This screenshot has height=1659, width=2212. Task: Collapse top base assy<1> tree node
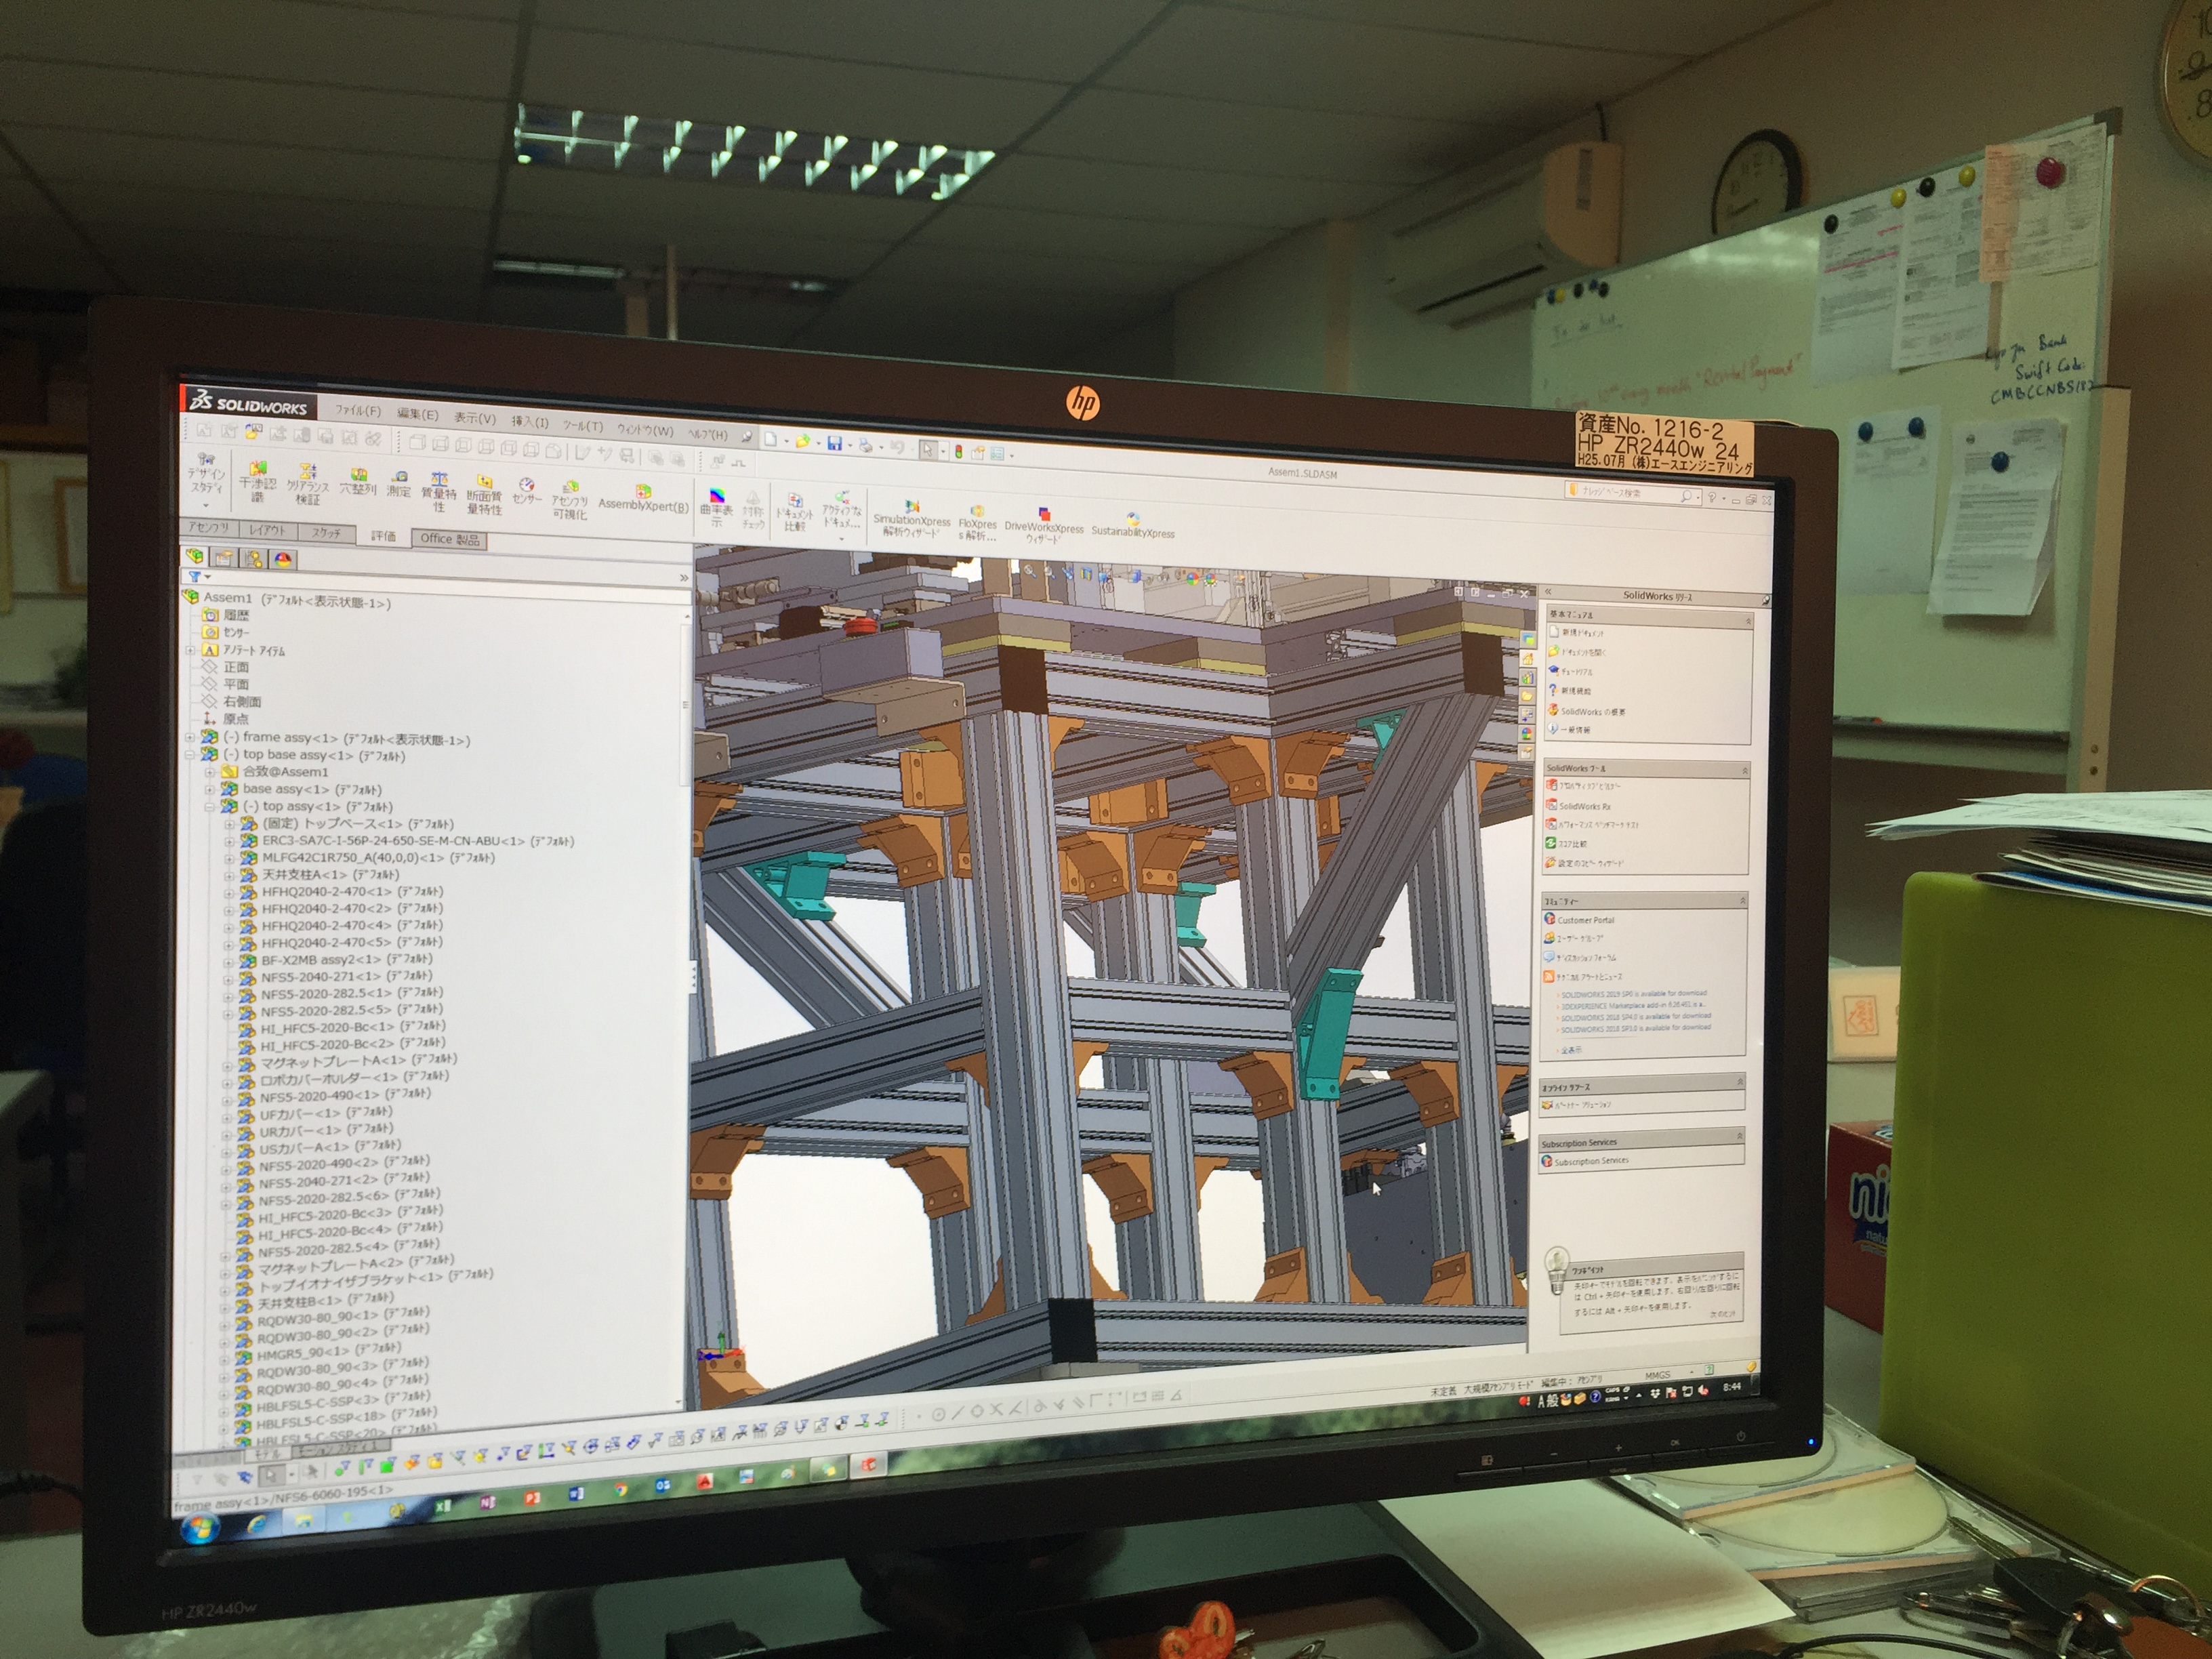click(x=190, y=754)
